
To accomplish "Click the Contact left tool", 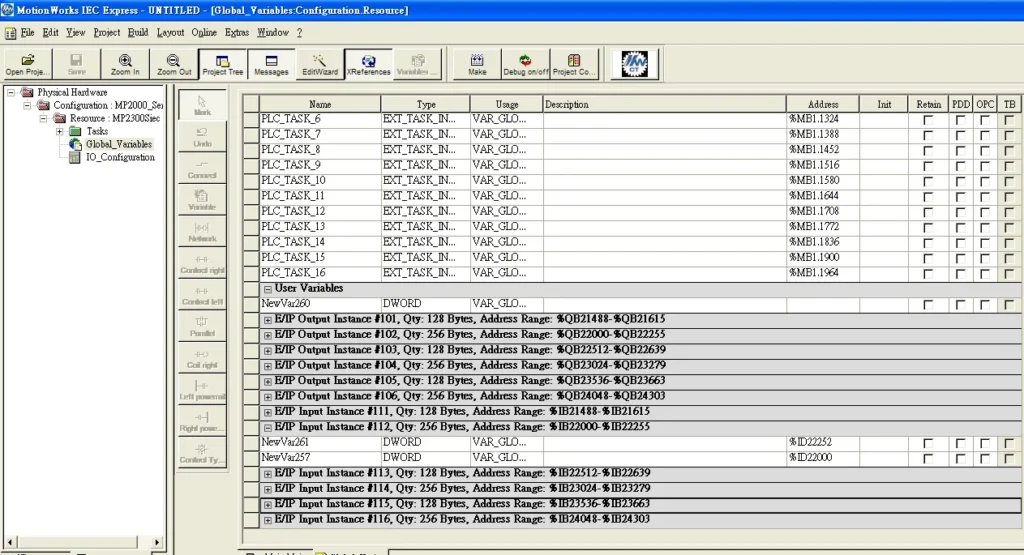I will (x=202, y=294).
